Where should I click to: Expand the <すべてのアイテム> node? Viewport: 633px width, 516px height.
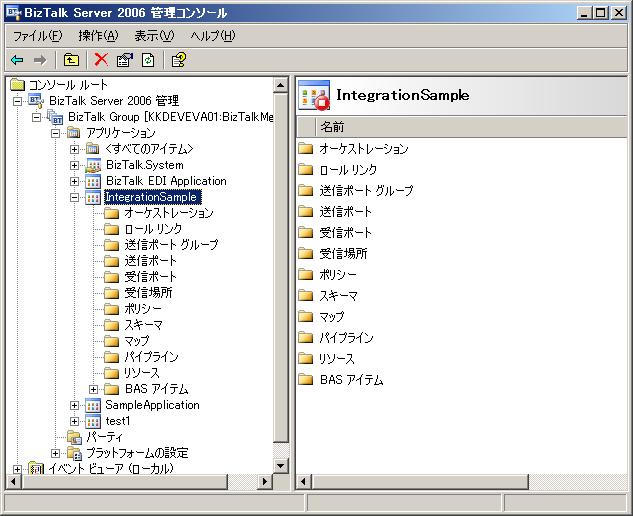click(x=74, y=149)
